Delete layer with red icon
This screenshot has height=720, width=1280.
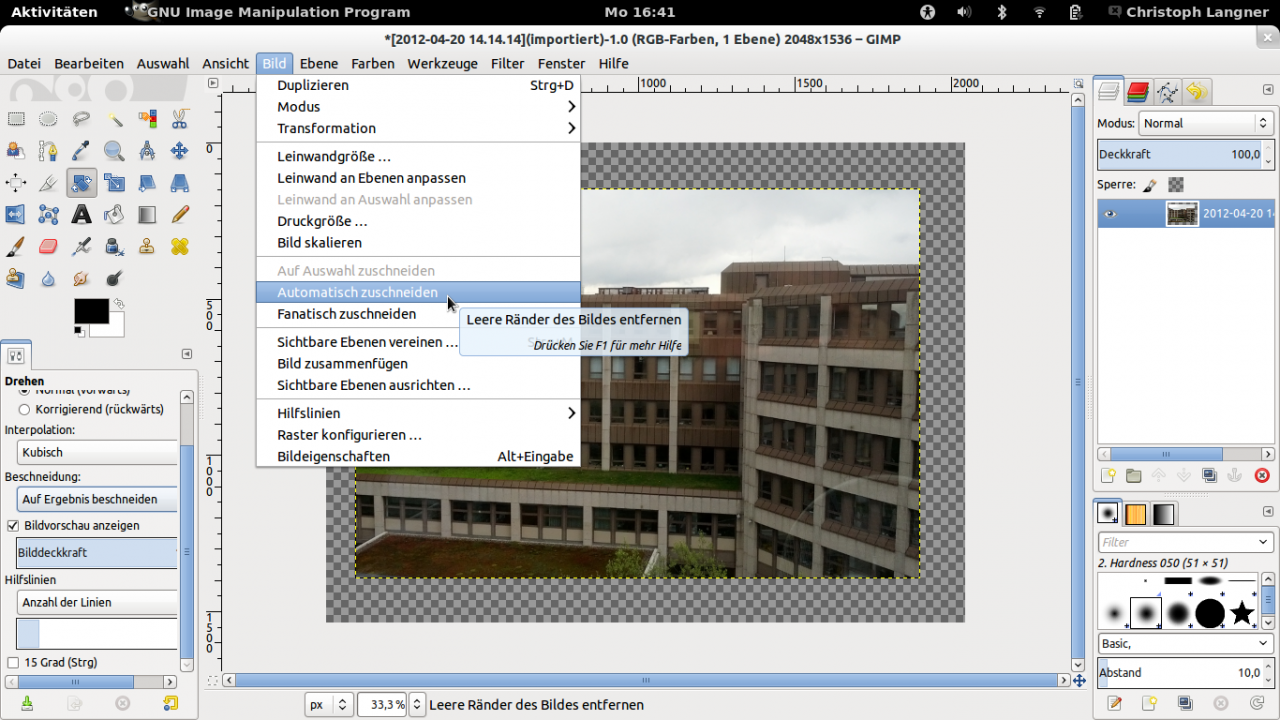click(1261, 476)
